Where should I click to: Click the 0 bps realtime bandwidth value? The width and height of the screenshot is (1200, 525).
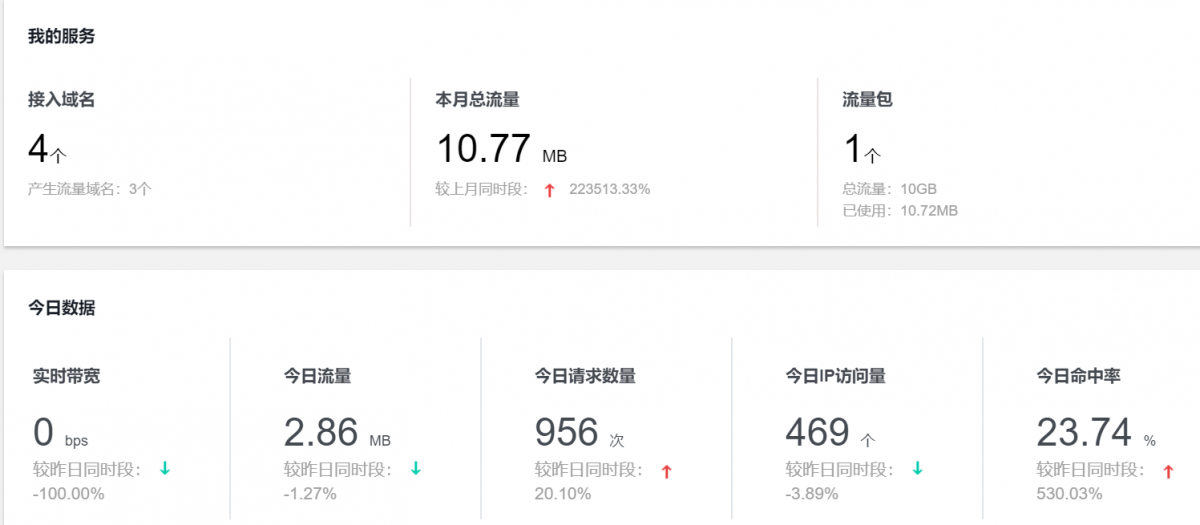60,434
